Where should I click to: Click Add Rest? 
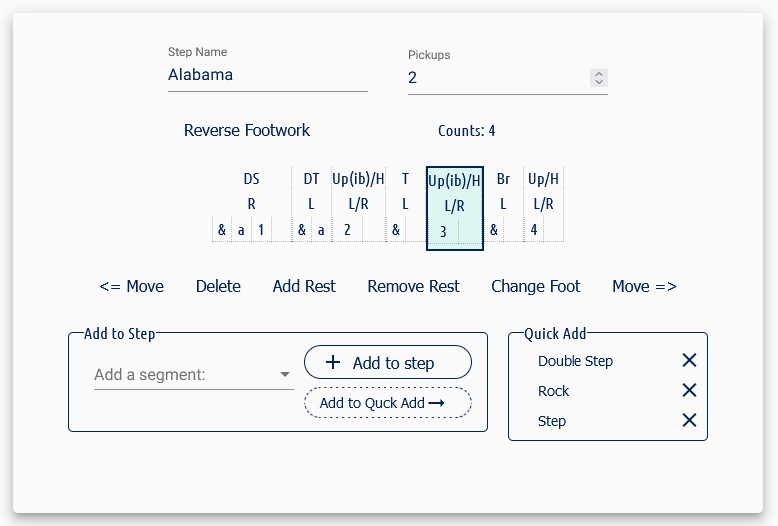click(x=304, y=286)
